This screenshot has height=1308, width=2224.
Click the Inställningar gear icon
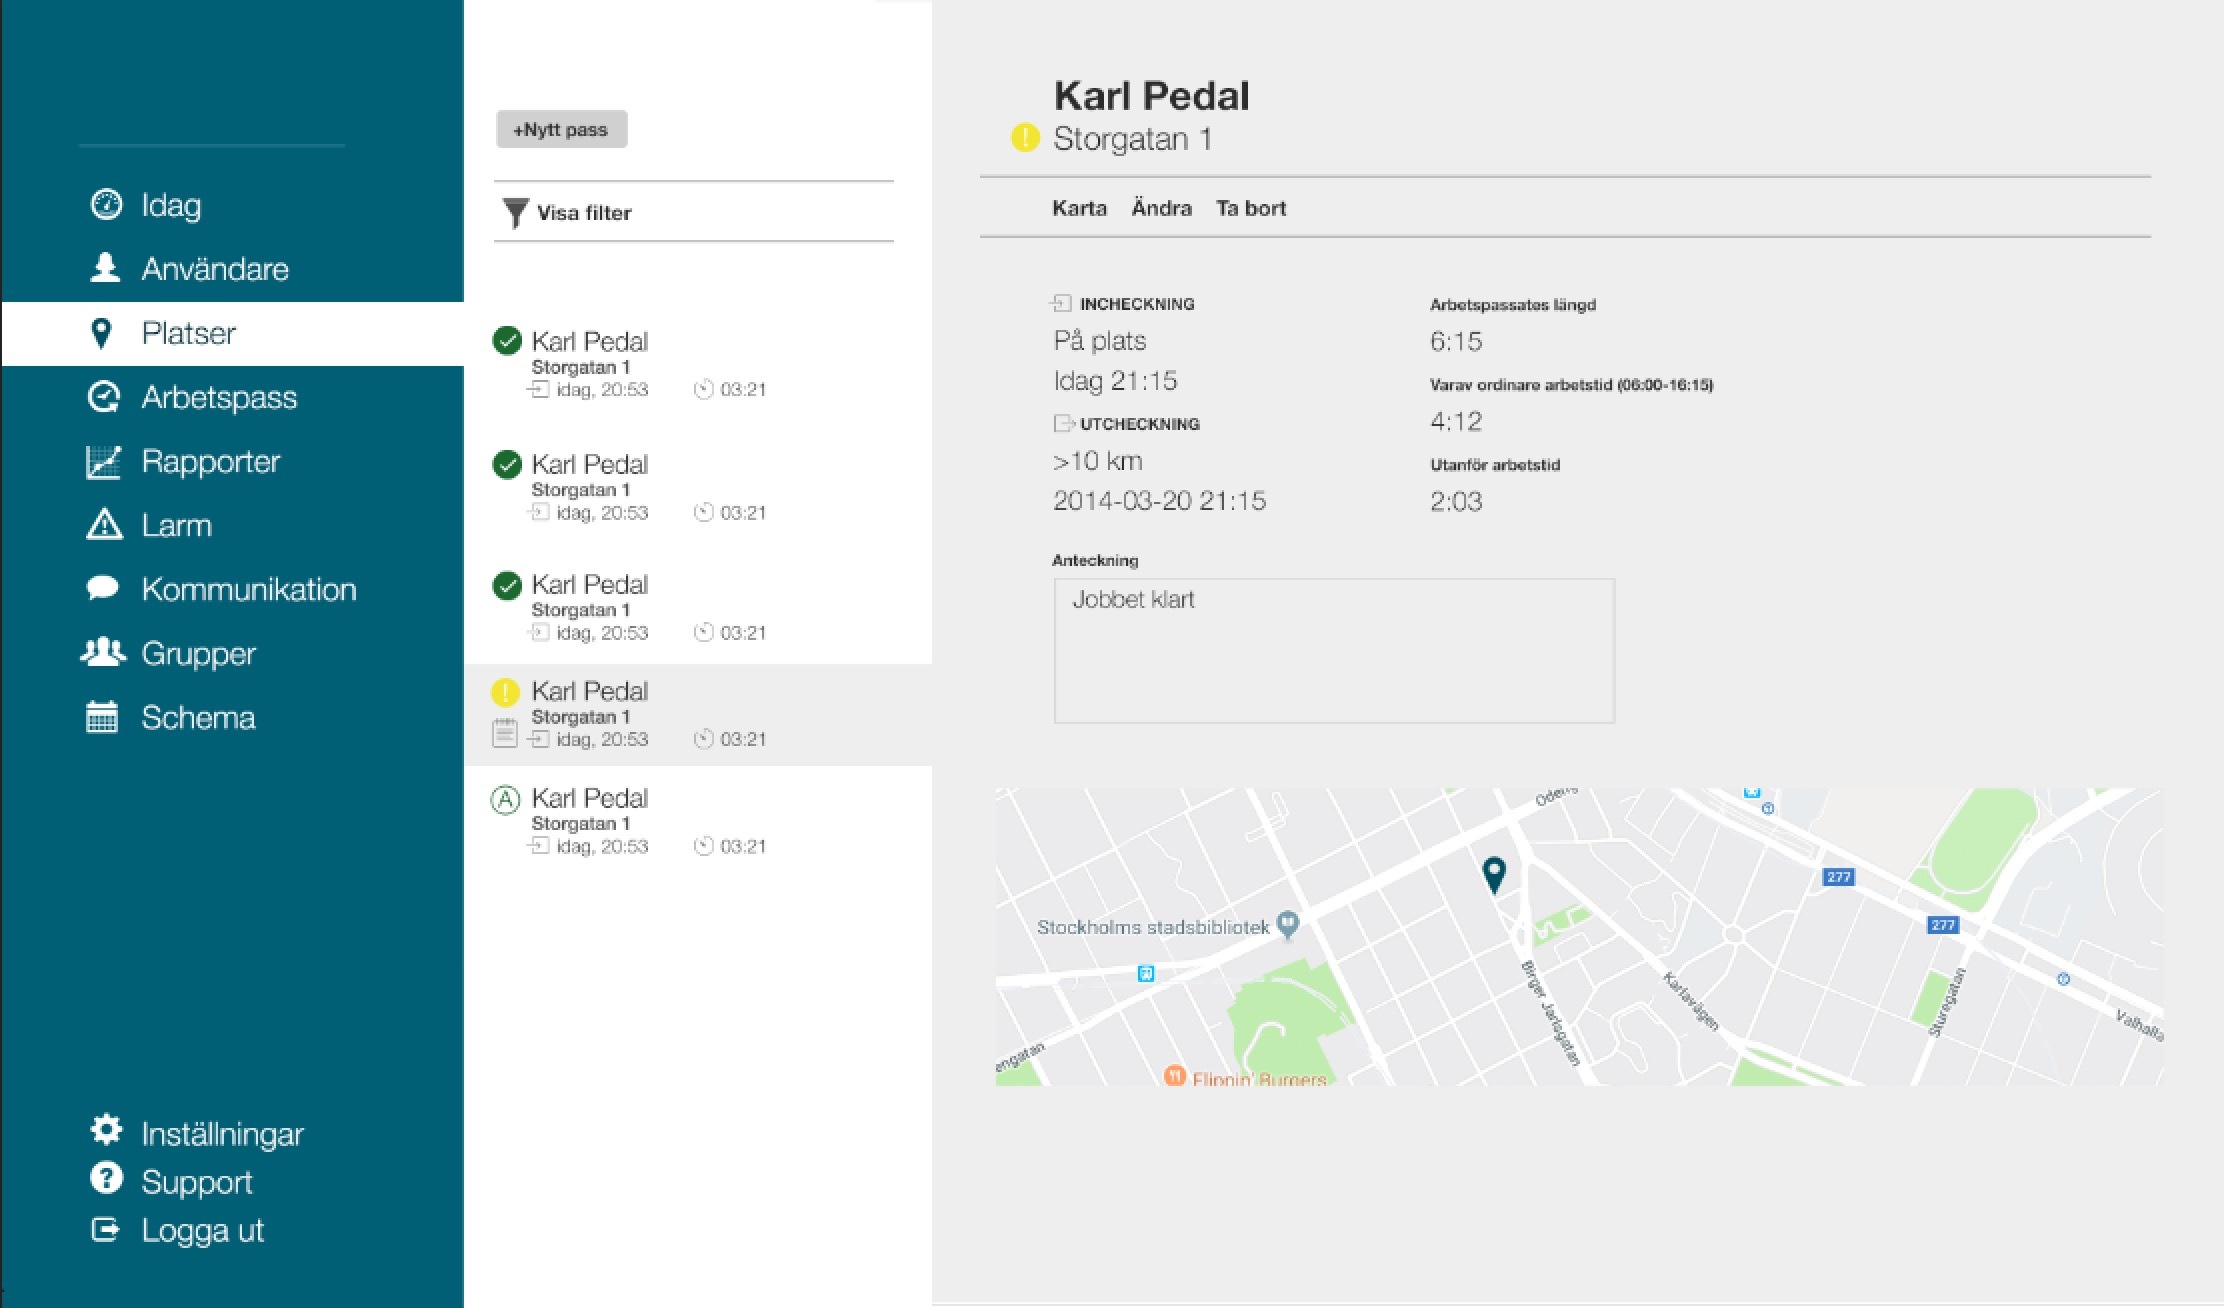106,1130
